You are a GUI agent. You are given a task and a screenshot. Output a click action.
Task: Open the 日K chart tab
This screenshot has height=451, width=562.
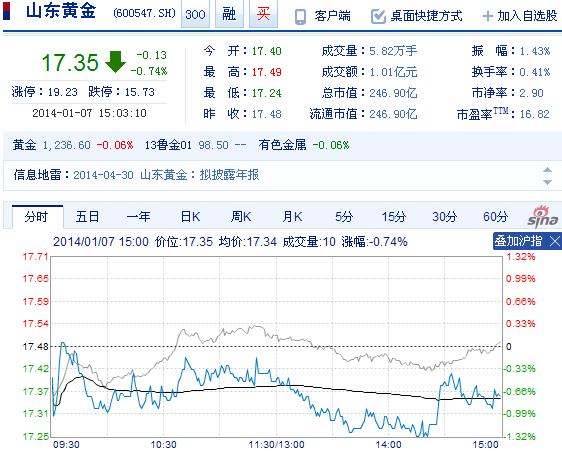pos(190,217)
